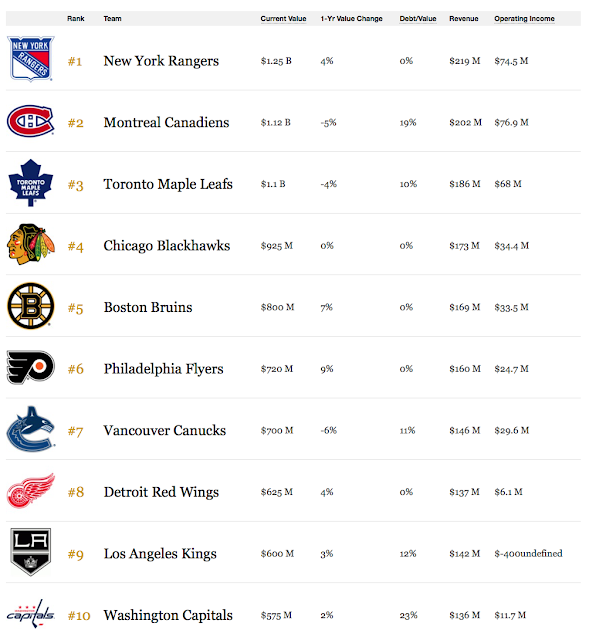Select the Washington Capitals logo
589x640 pixels.
pos(31,613)
